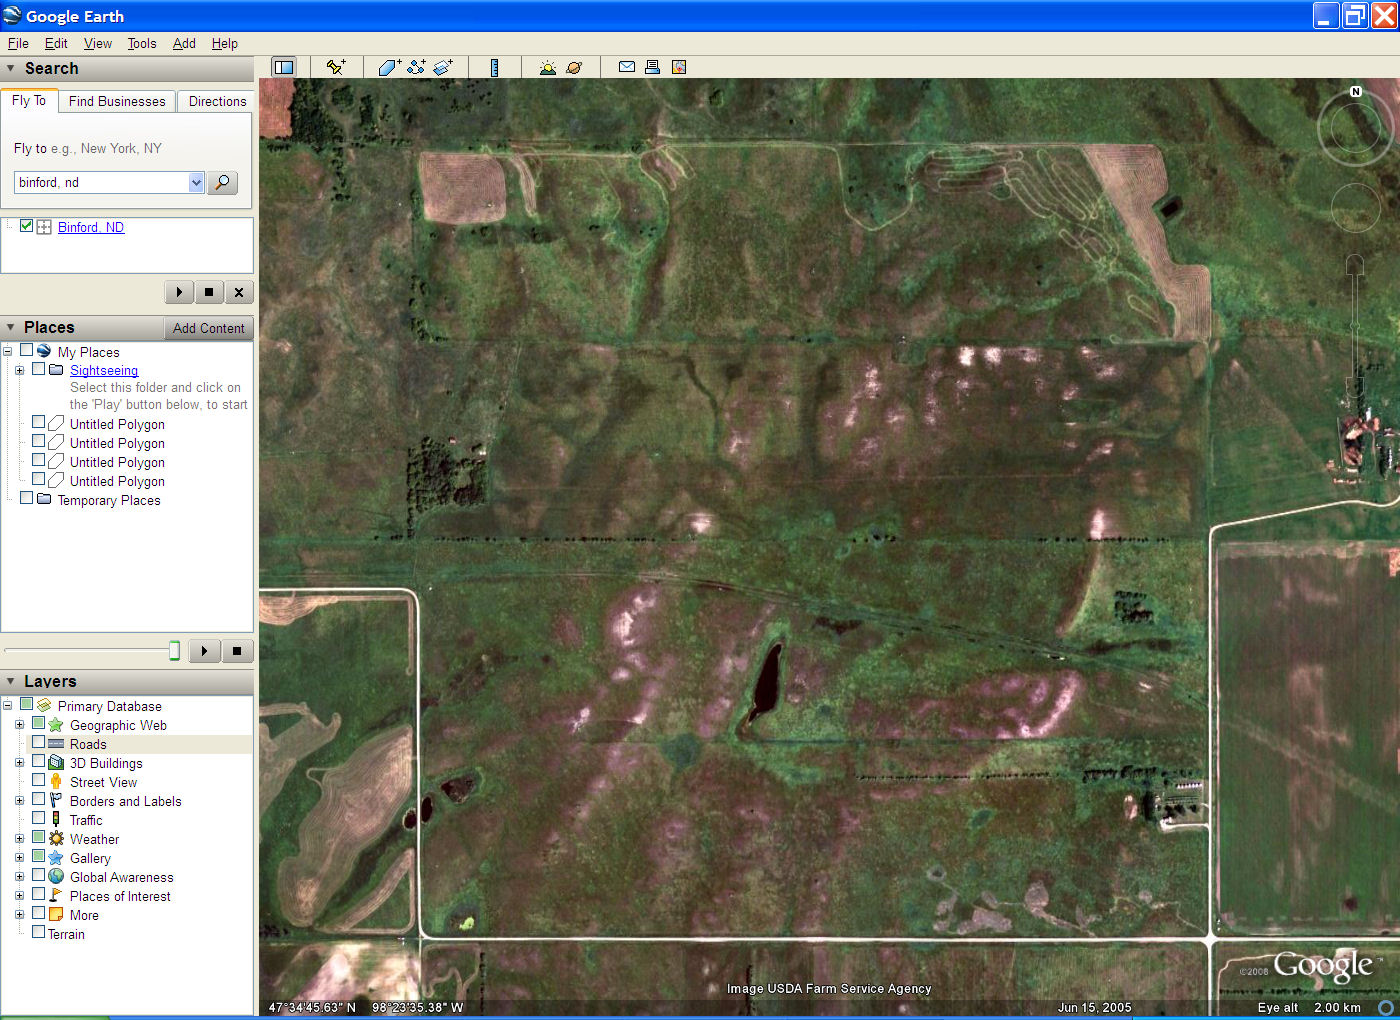Expand the Geographic Web layer
Screen dimensions: 1400x1020
(x=19, y=725)
